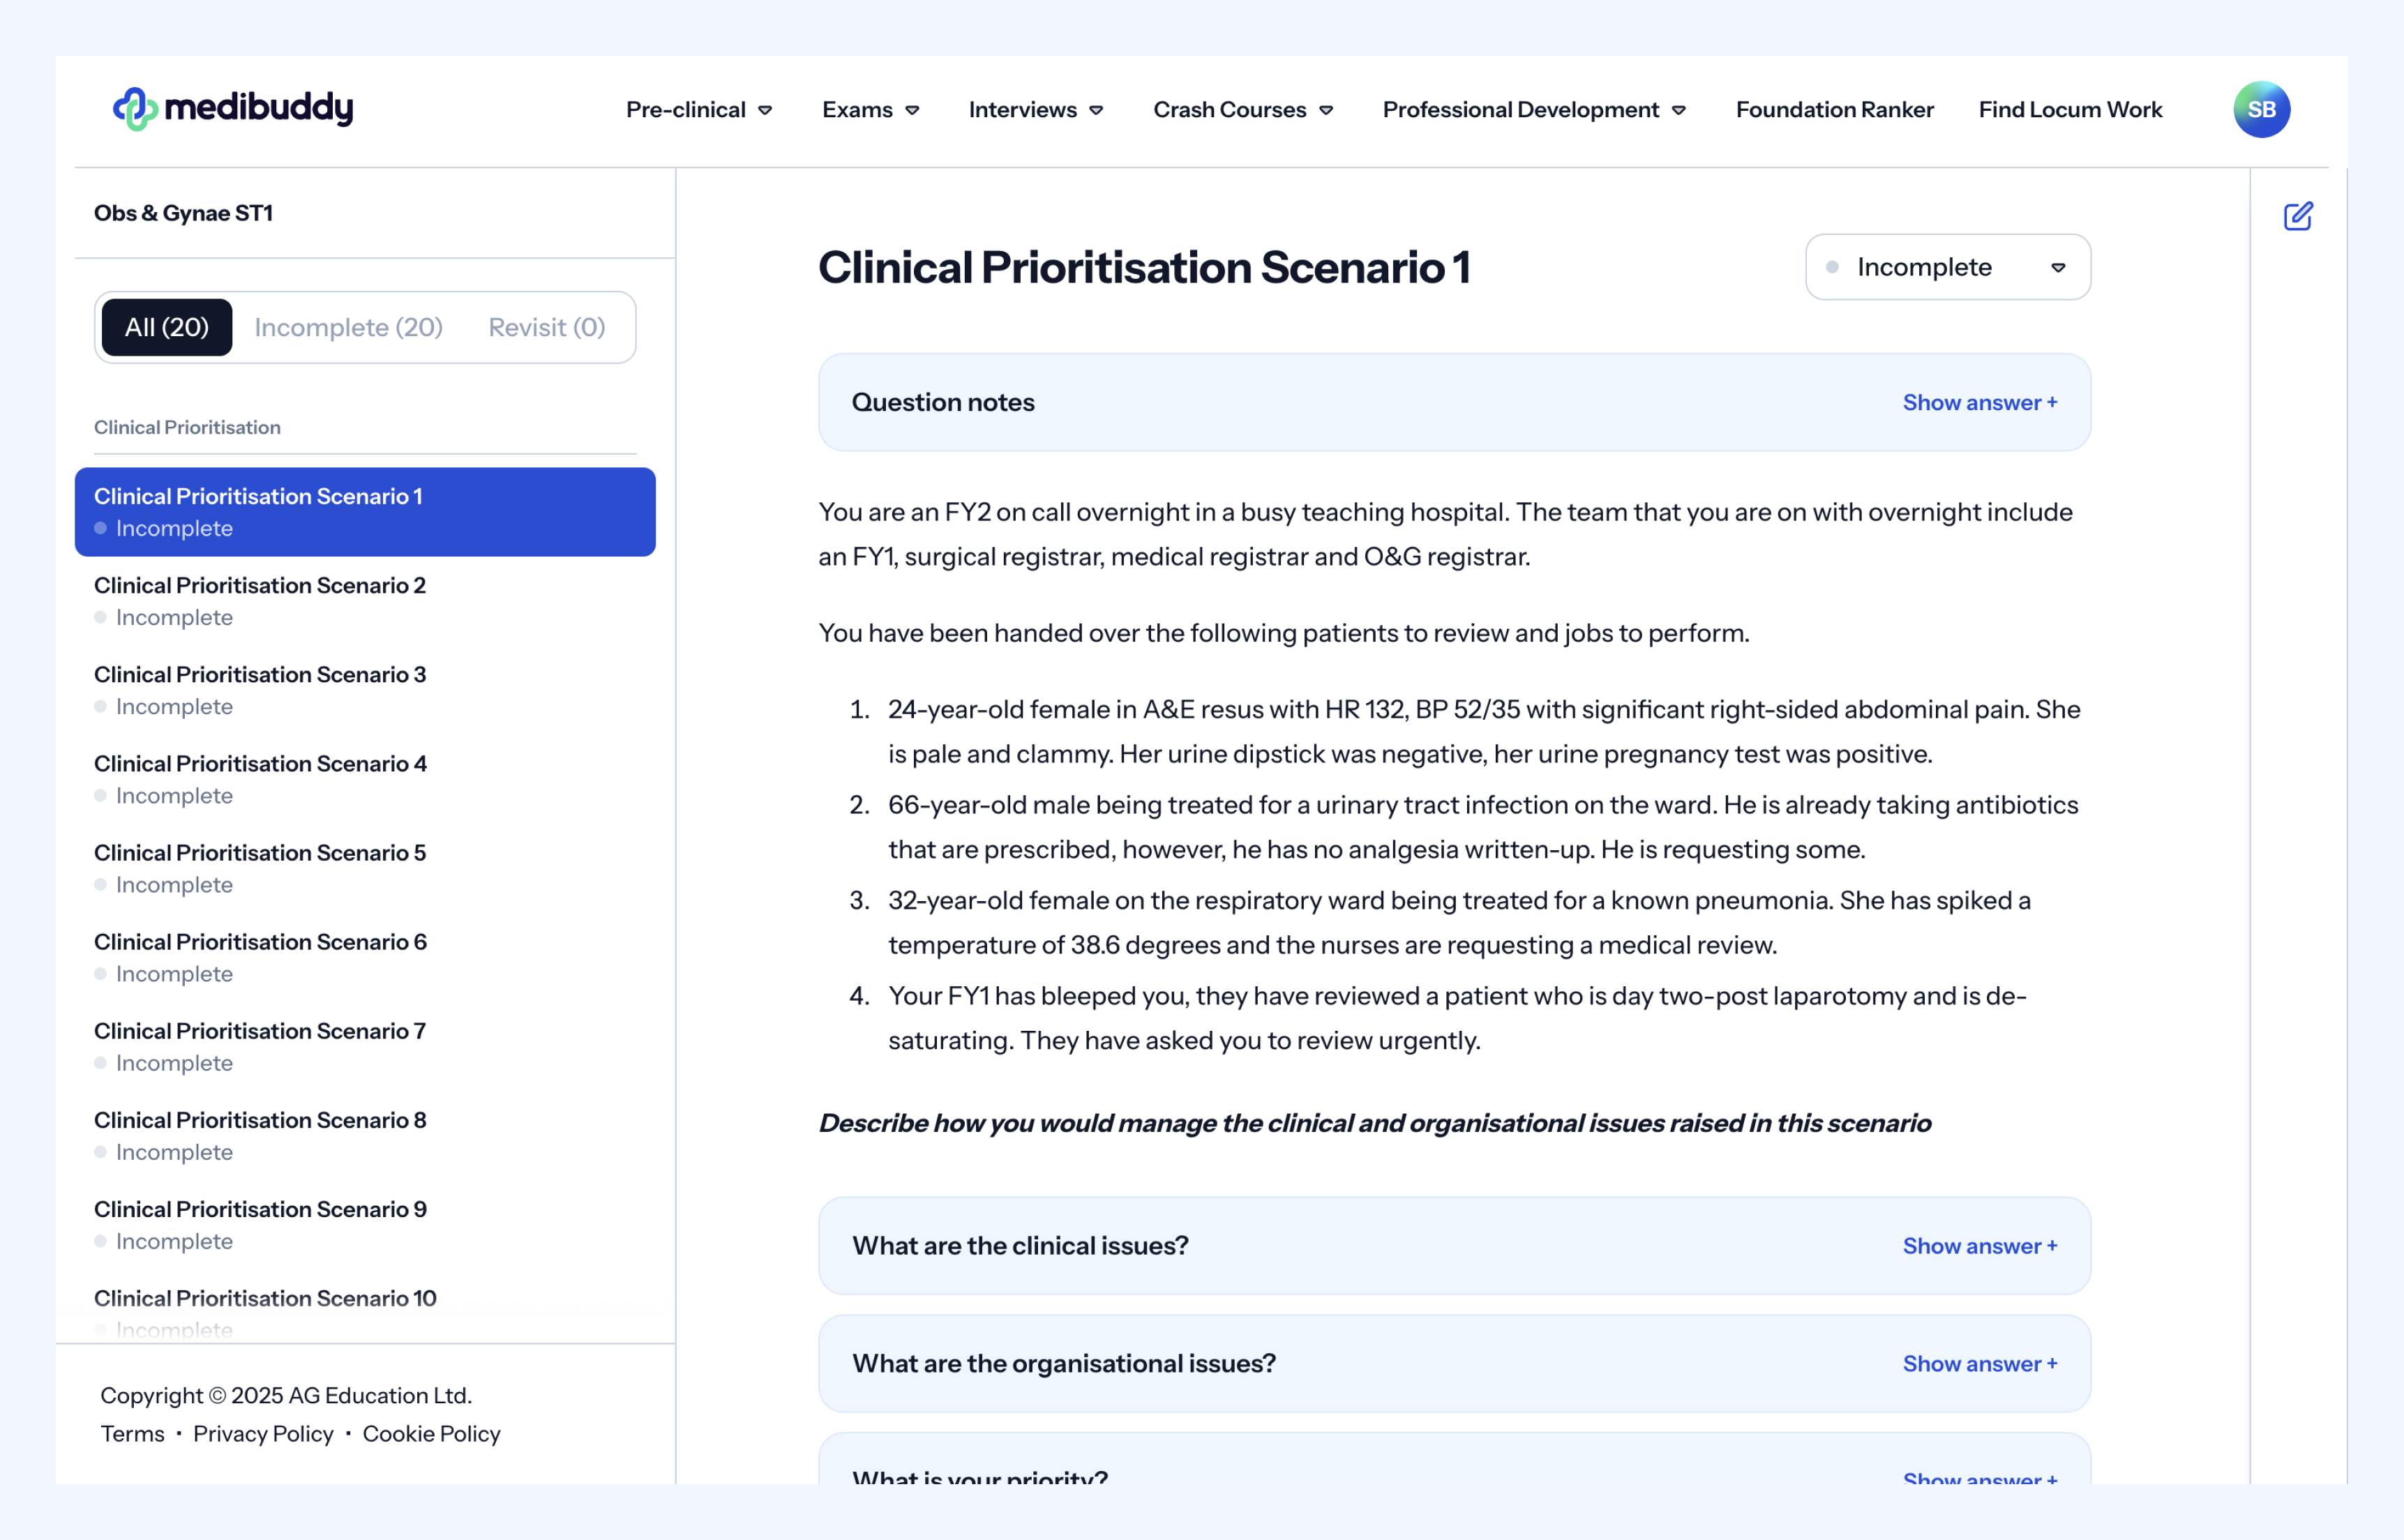Open the Privacy Policy link
The width and height of the screenshot is (2404, 1540).
point(263,1434)
